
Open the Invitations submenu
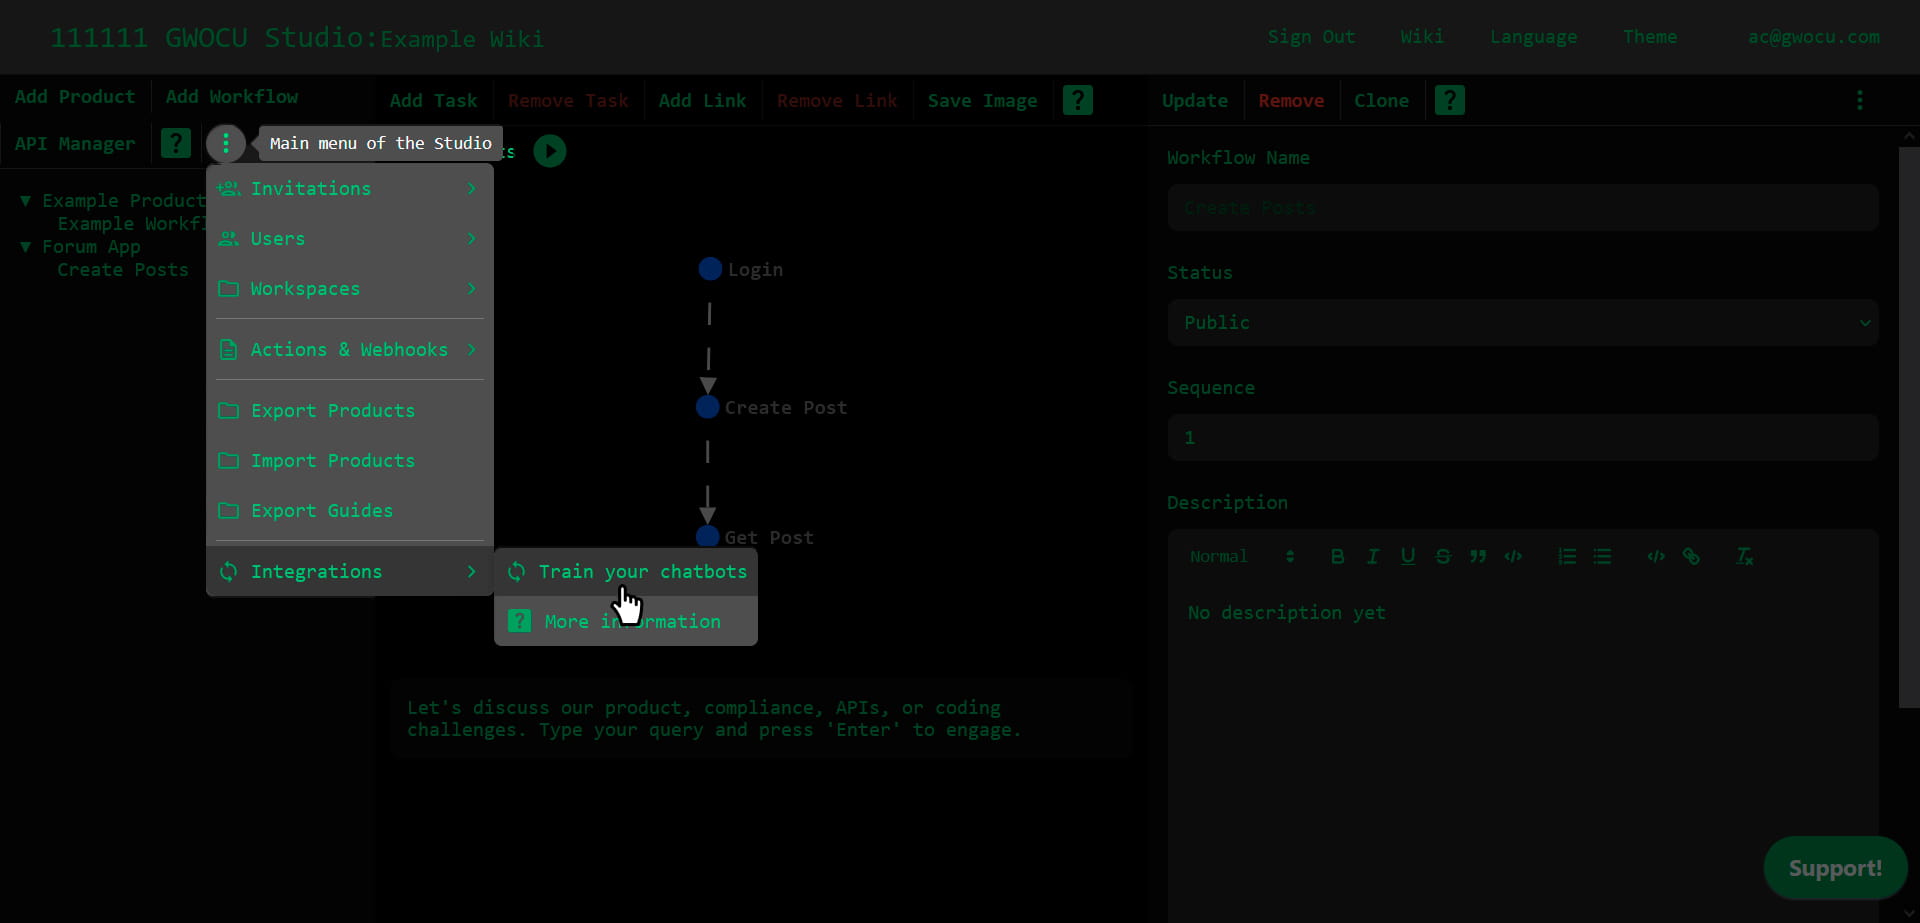350,189
